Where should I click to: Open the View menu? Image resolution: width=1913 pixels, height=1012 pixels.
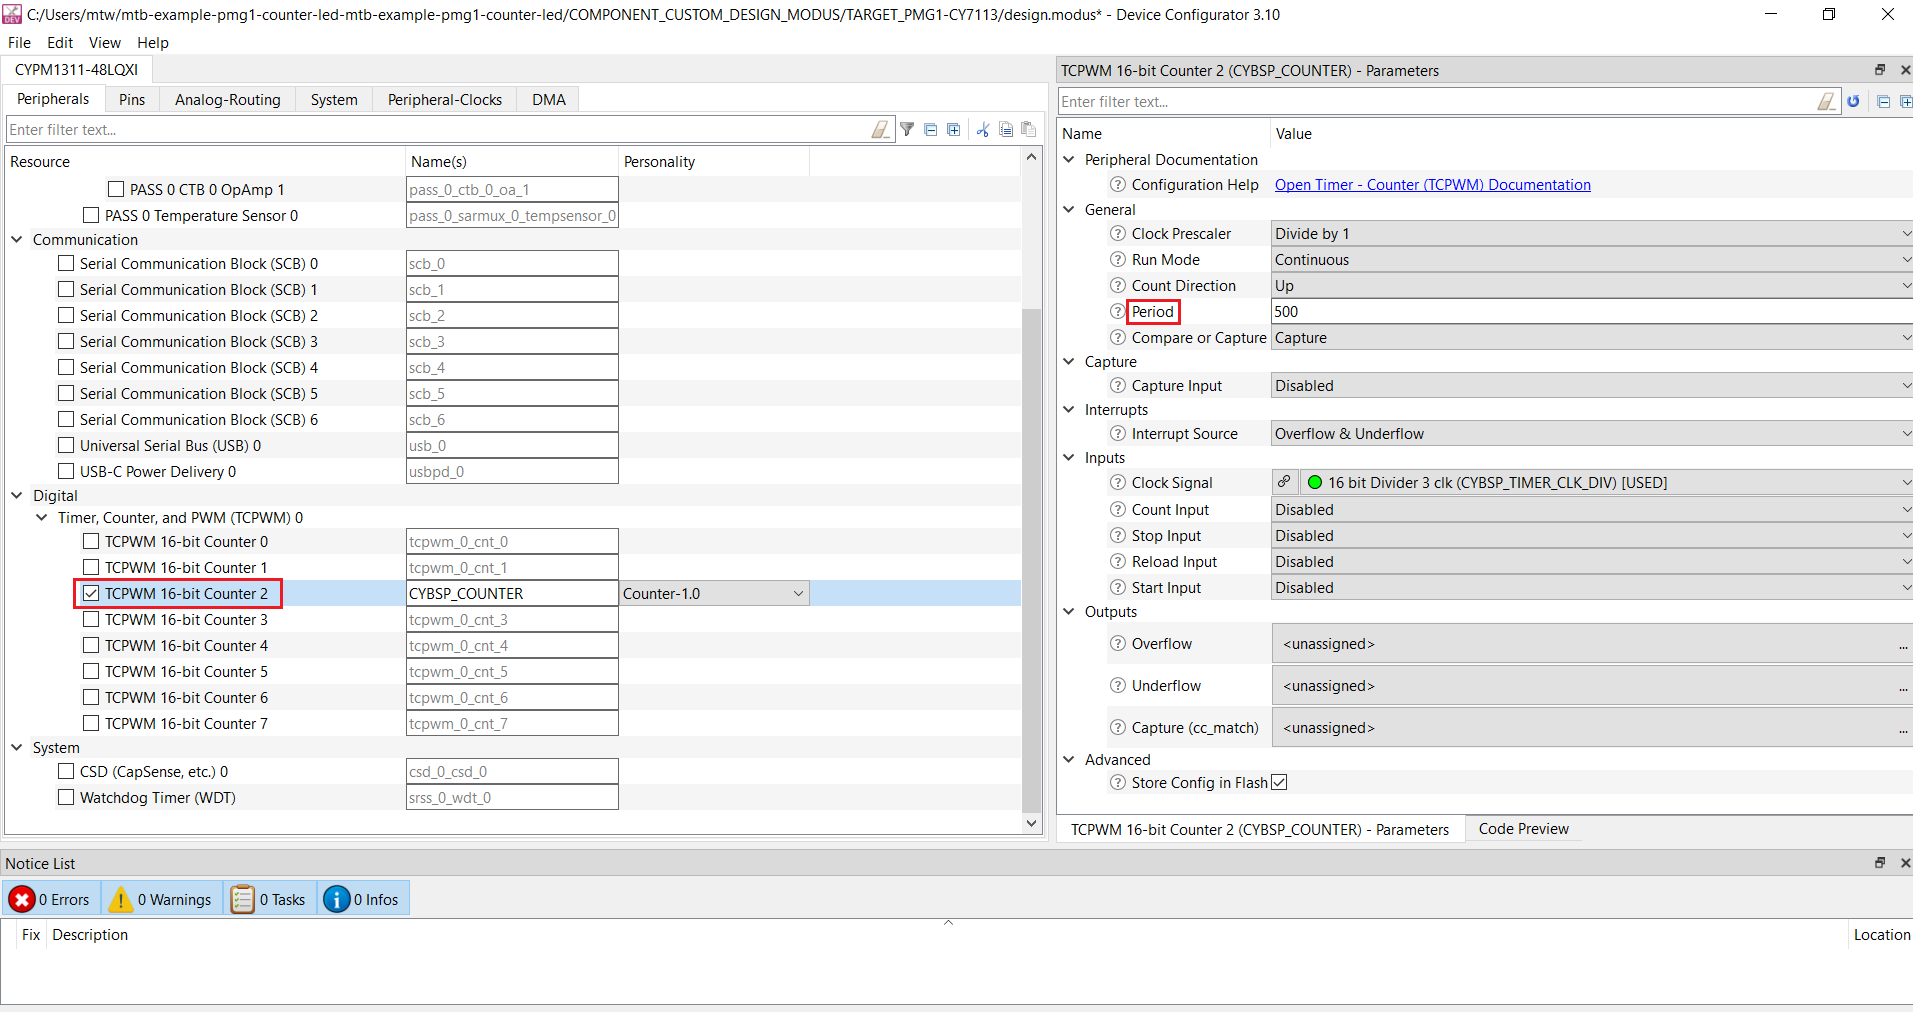pos(105,43)
